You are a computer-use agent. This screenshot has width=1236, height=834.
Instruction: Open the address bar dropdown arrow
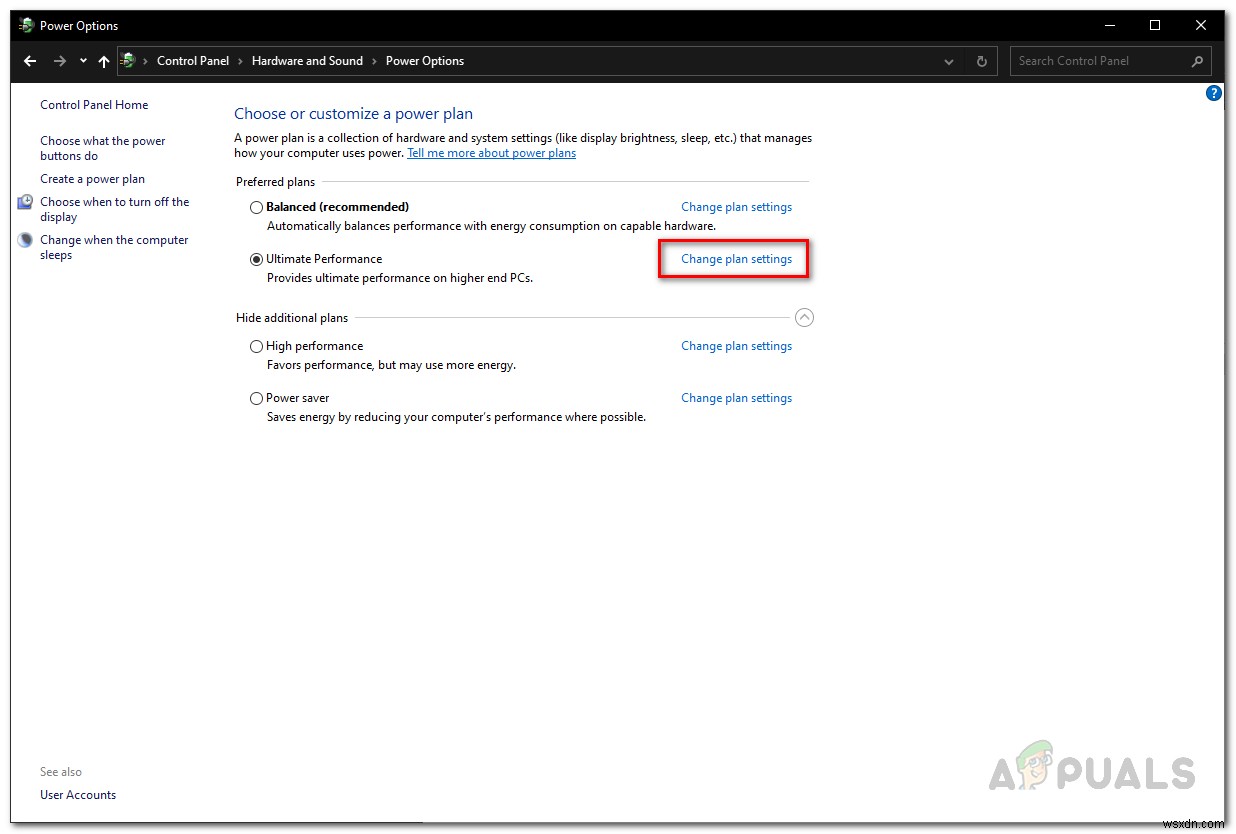[948, 61]
